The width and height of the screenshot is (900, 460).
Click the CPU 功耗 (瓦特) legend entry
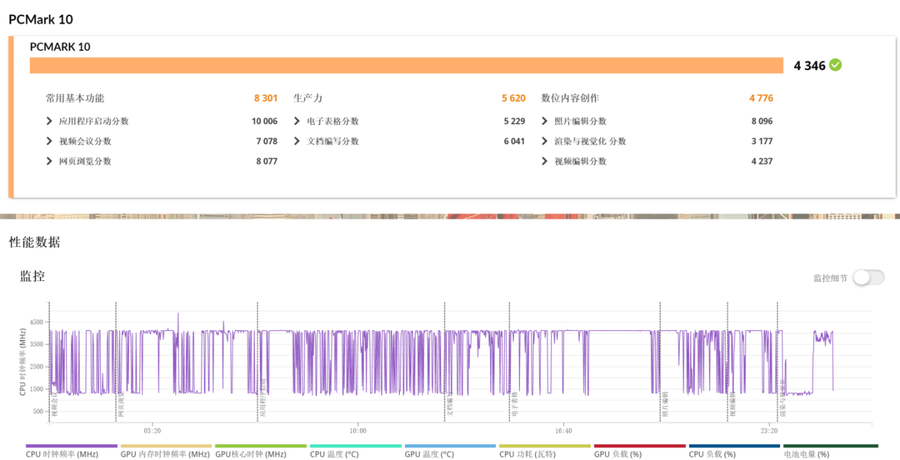coord(544,454)
